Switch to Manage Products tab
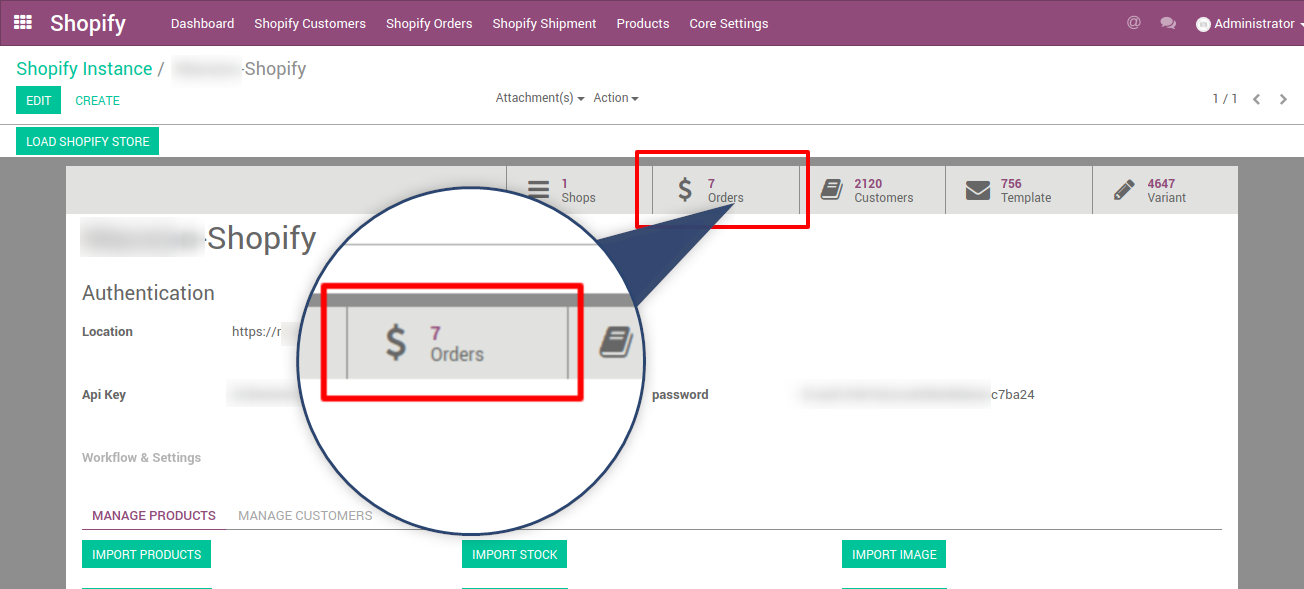The height and width of the screenshot is (589, 1304). pyautogui.click(x=154, y=516)
